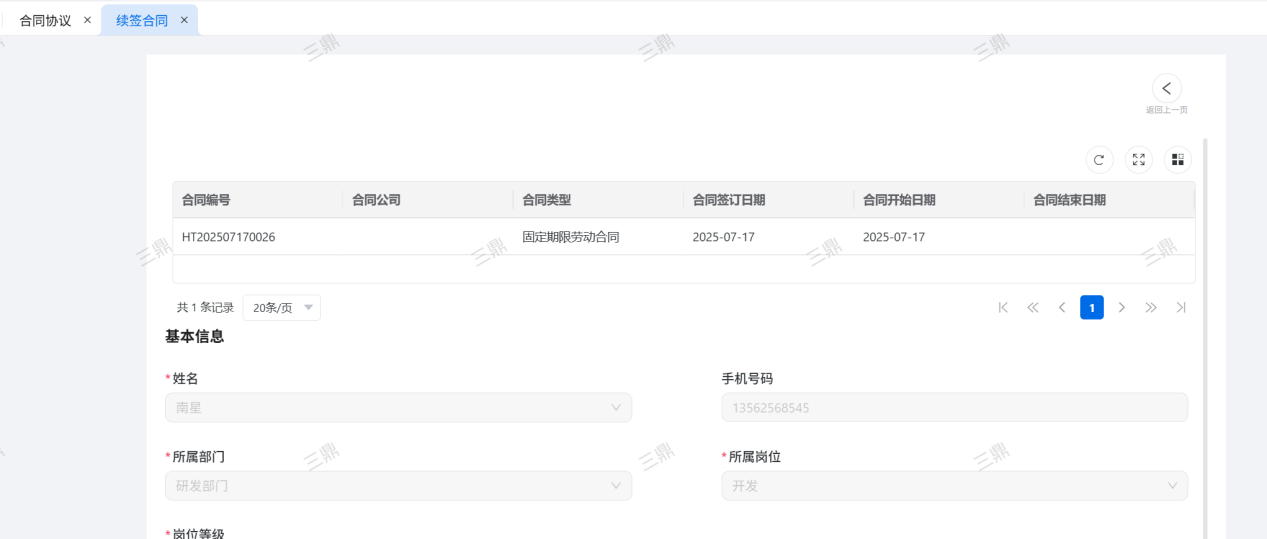Screen dimensions: 1267x539
Task: Go to previous page arrow
Action: (1062, 308)
